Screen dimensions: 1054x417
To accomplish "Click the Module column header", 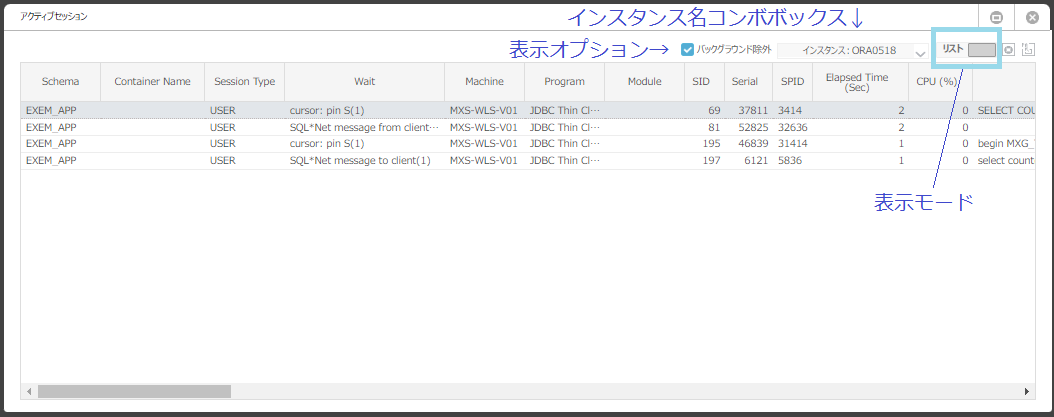I will point(645,81).
